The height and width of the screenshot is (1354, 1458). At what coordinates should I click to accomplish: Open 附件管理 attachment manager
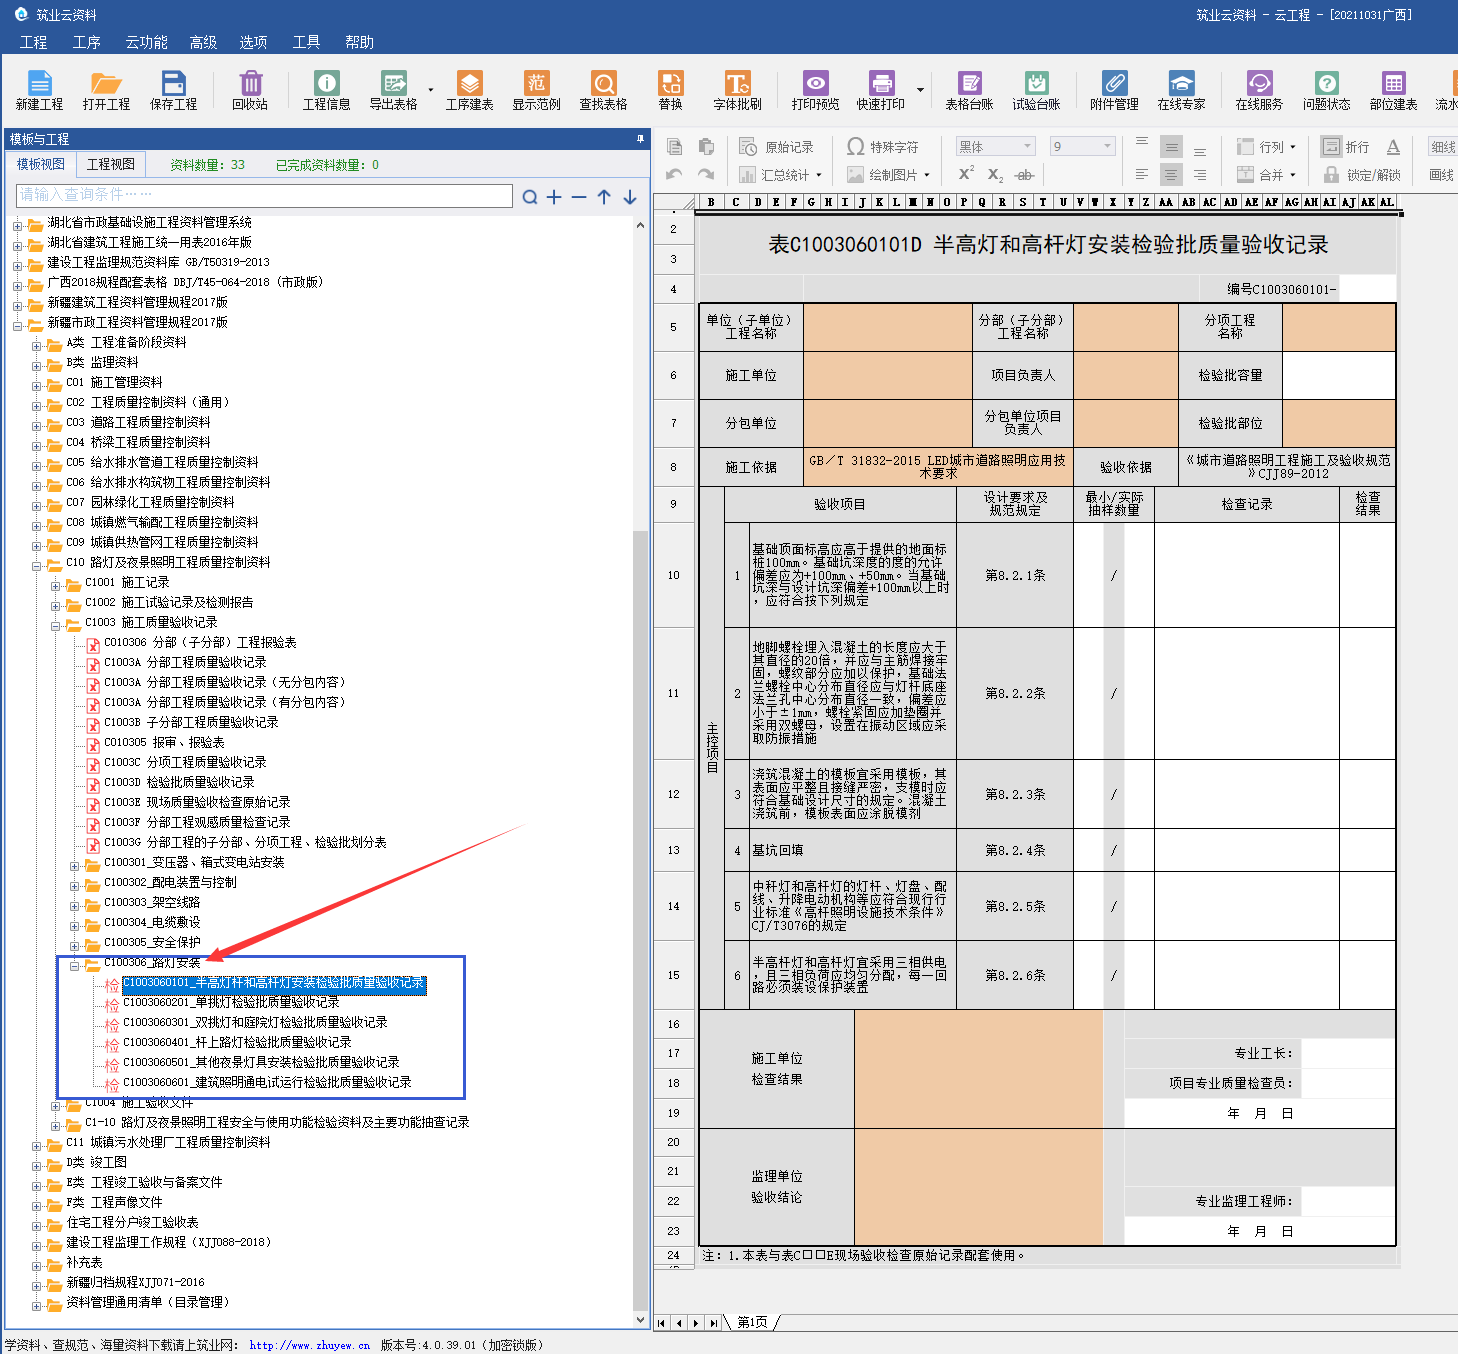1114,90
